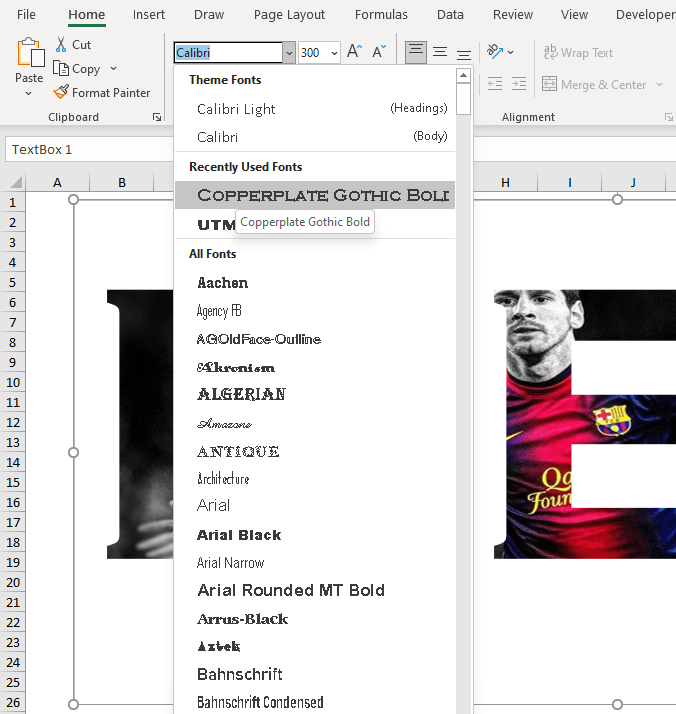
Task: Select Copperplate Gothic Bold from recent fonts
Action: coord(315,195)
